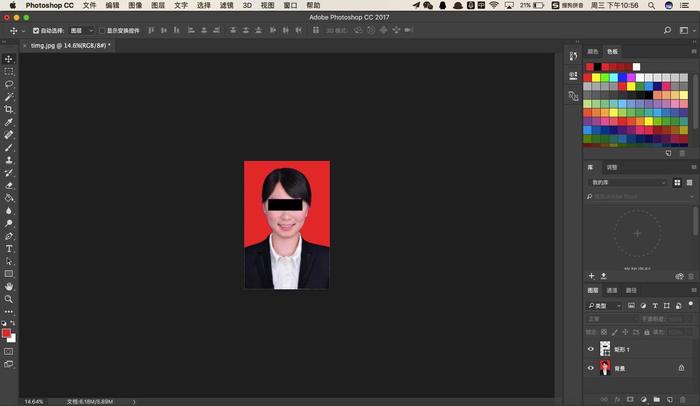Toggle pixel layer filter in Layers panel
The height and width of the screenshot is (406, 700).
631,306
